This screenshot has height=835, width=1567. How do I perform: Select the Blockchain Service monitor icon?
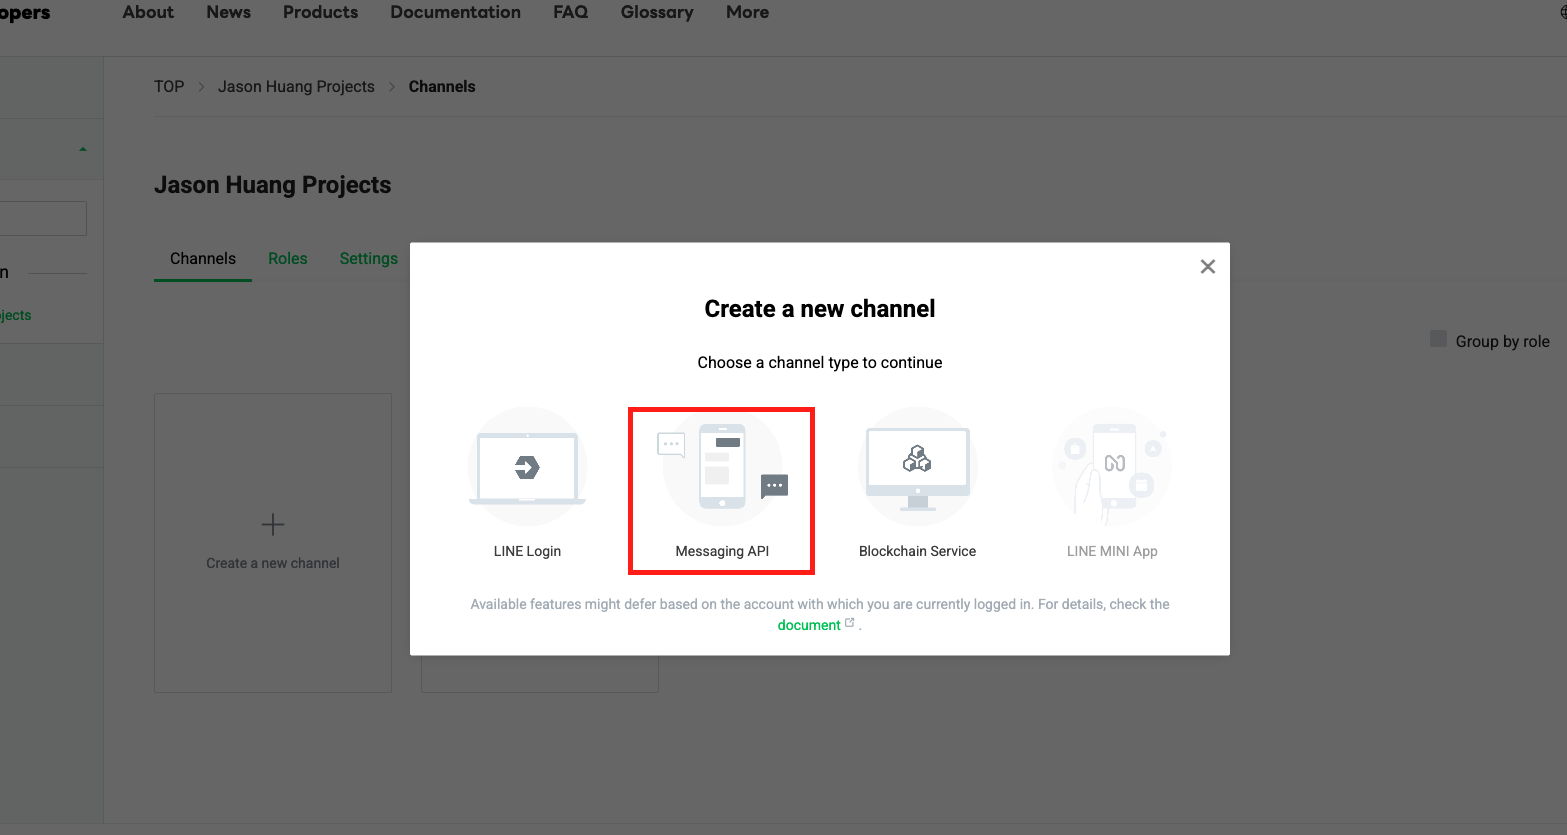pyautogui.click(x=917, y=468)
